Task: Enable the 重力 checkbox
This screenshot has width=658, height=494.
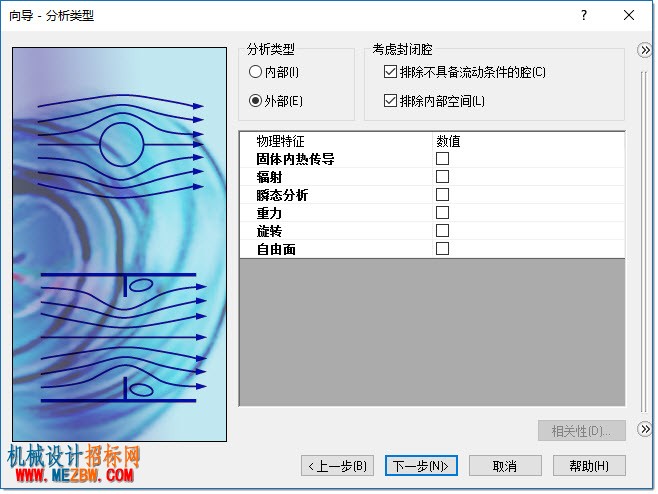Action: coord(442,213)
